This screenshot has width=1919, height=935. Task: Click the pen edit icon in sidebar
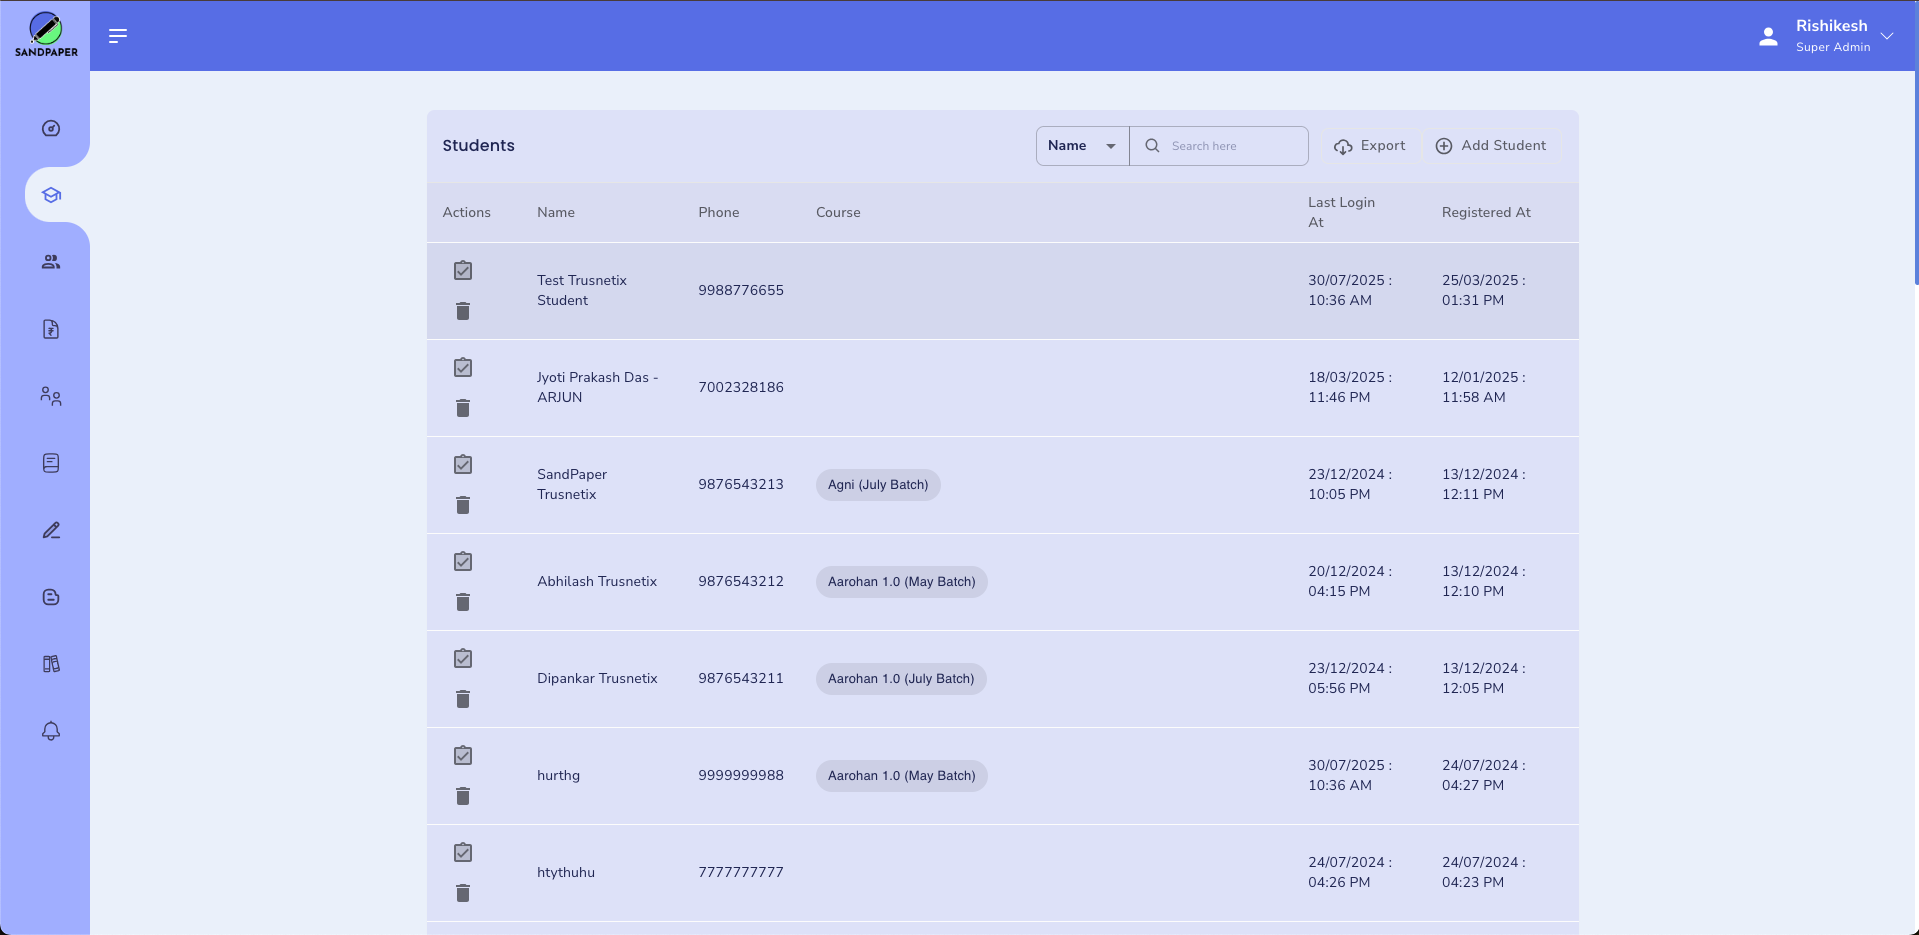(x=50, y=530)
